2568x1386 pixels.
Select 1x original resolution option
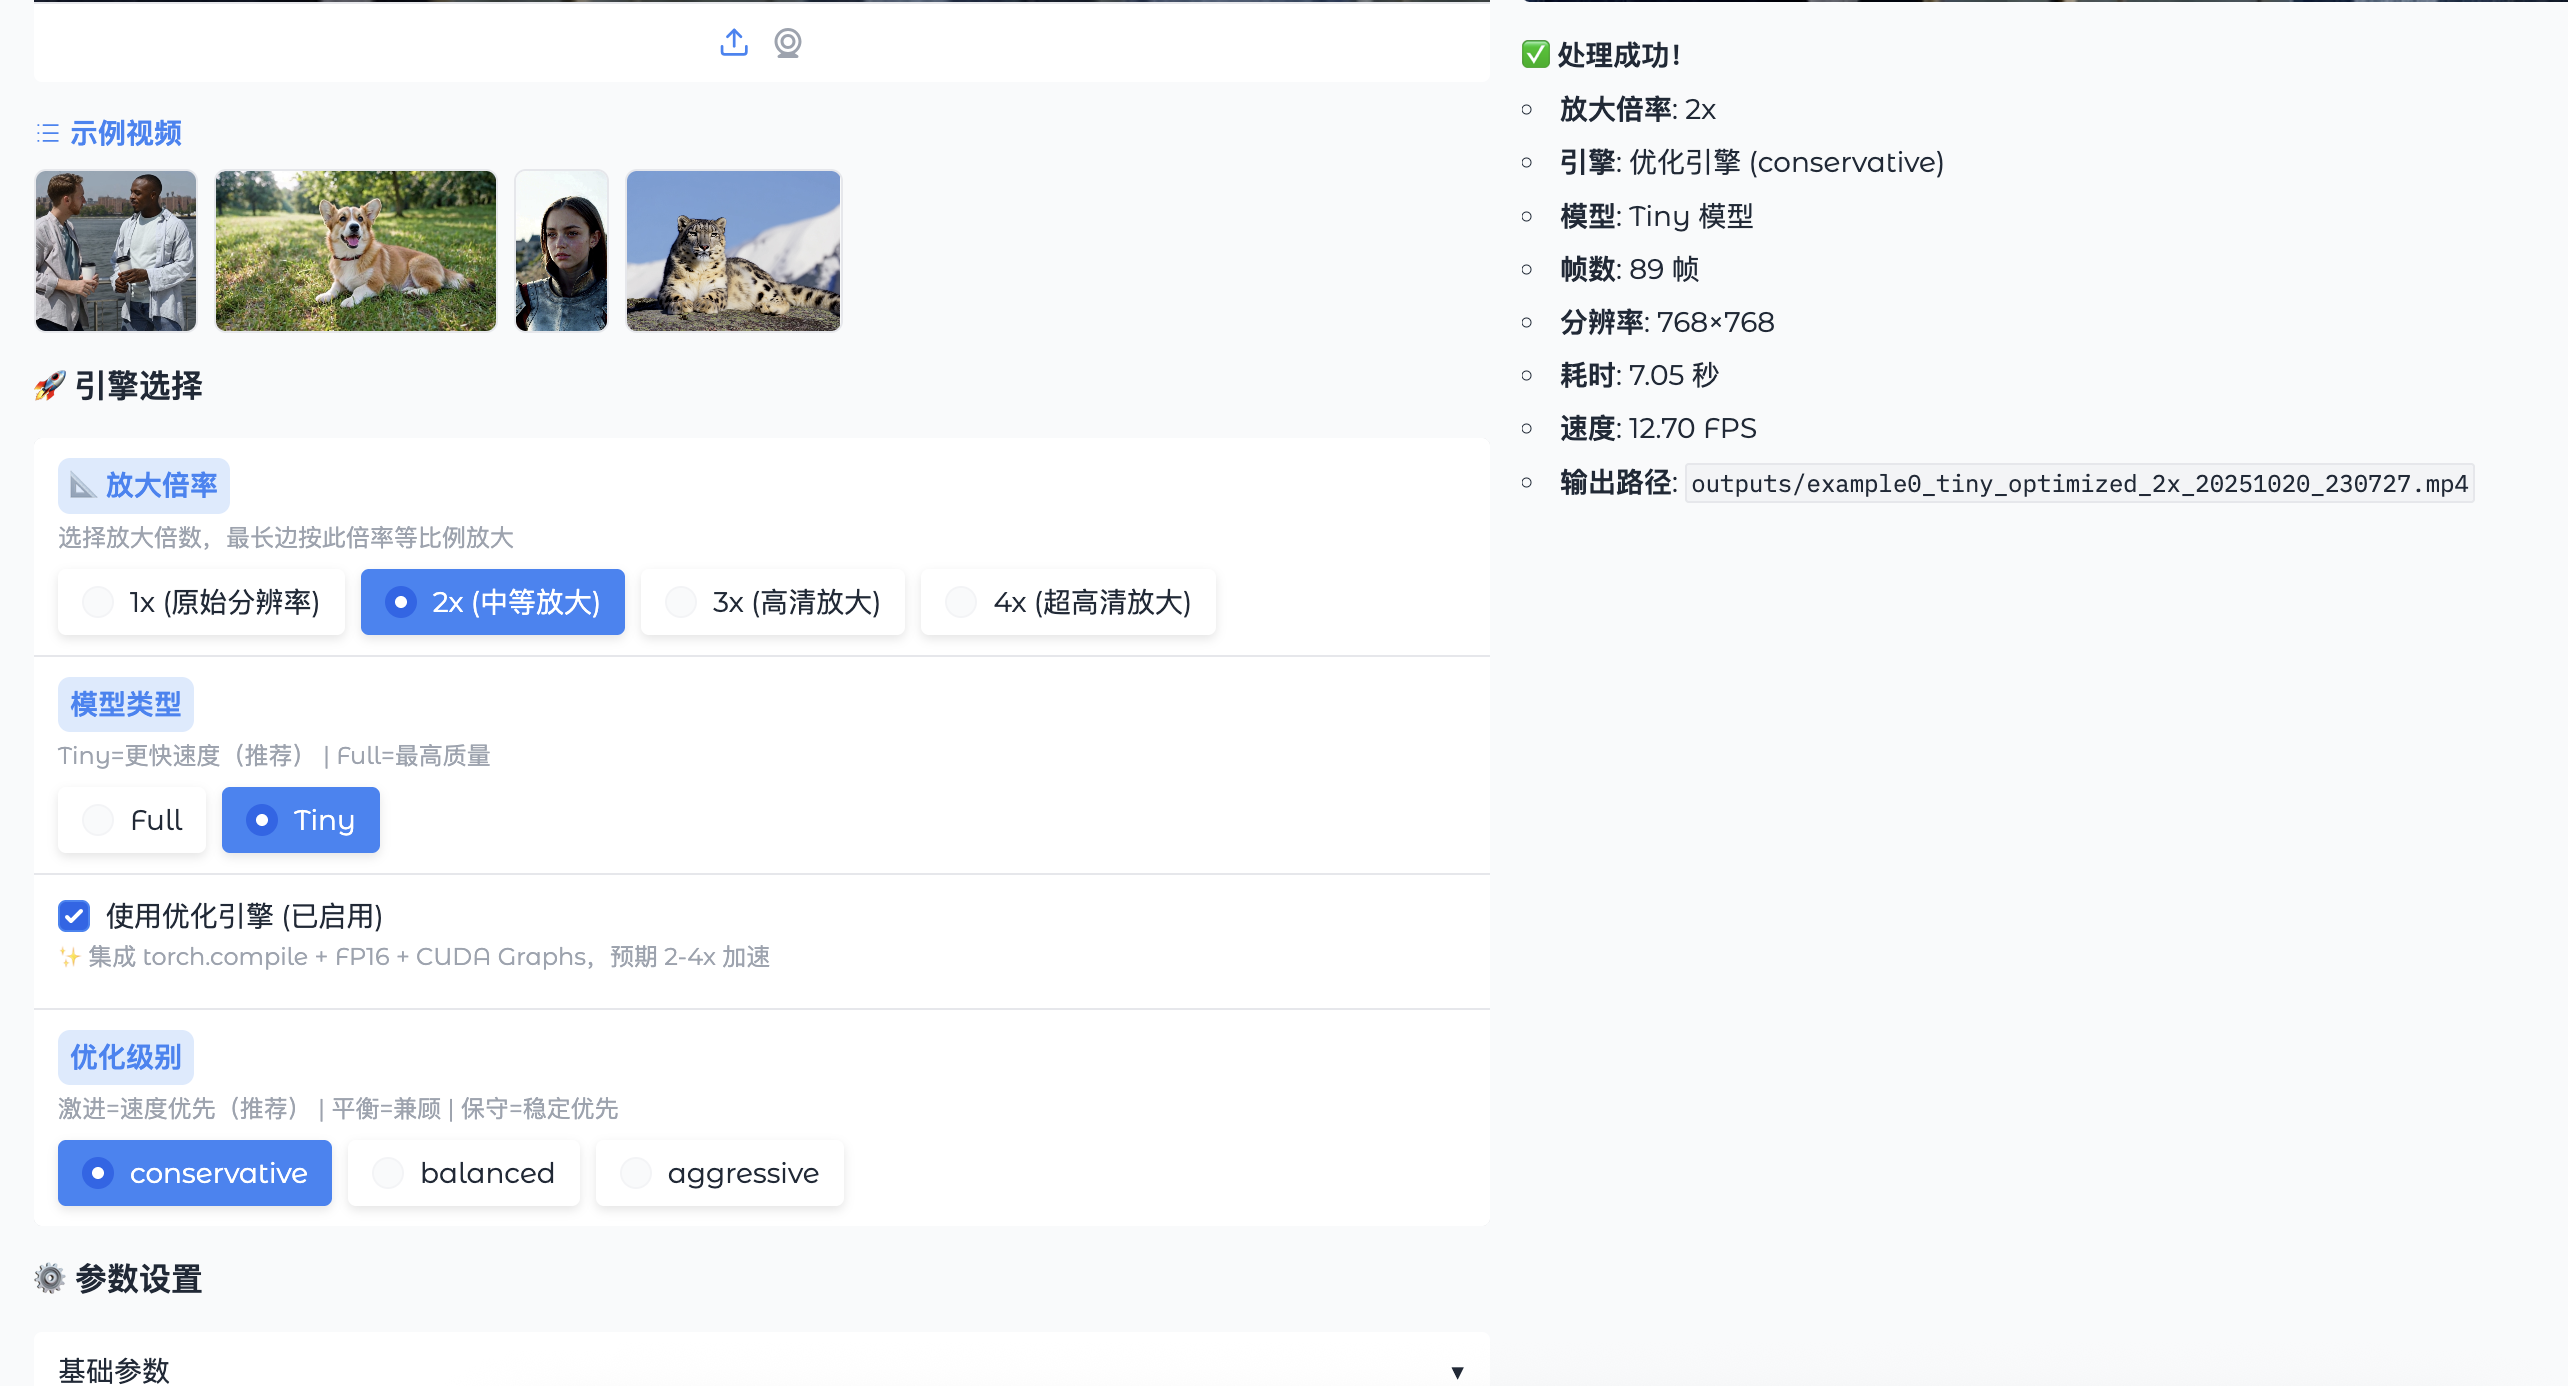point(201,602)
